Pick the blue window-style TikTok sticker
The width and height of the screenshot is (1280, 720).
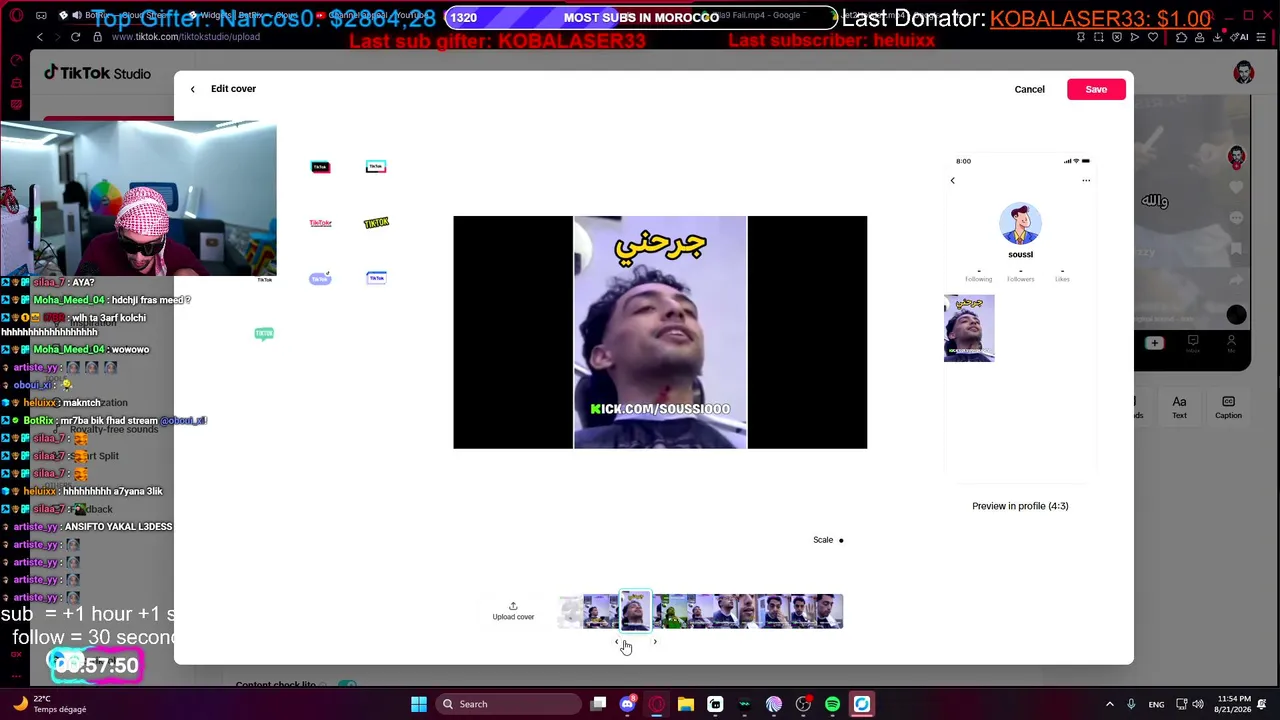coord(376,278)
